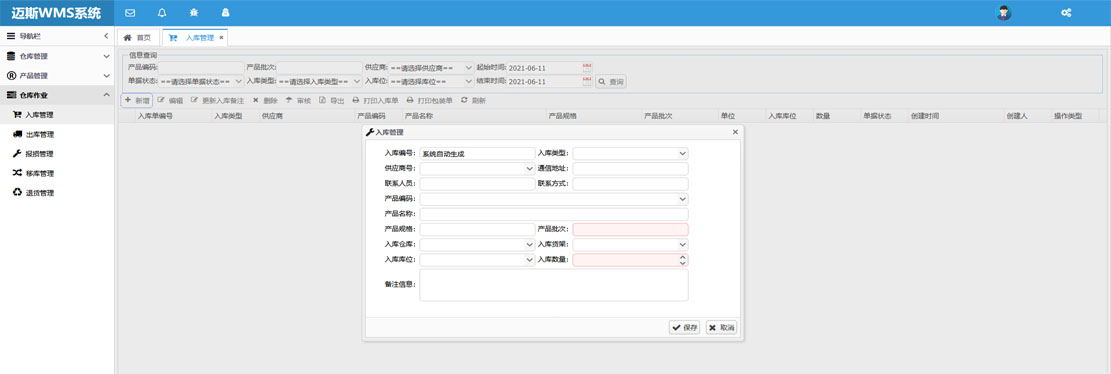Screen dimensions: 1111x374
Task: Click the 产品批次 required field in dialog
Action: pyautogui.click(x=630, y=230)
